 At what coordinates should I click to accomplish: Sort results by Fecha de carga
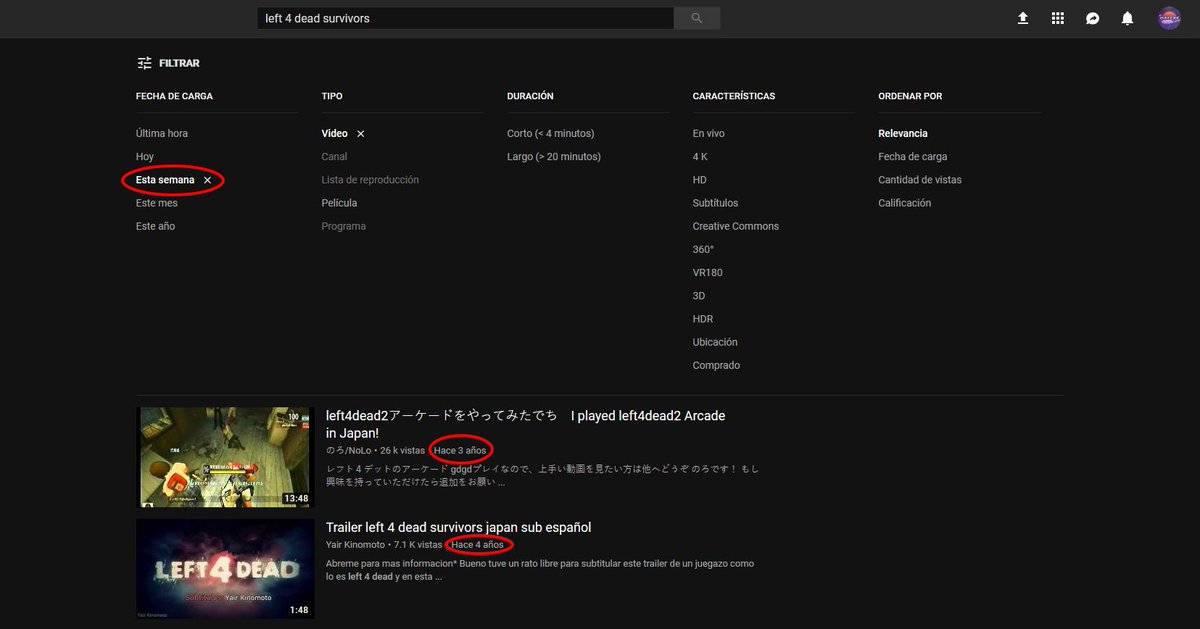tap(913, 157)
